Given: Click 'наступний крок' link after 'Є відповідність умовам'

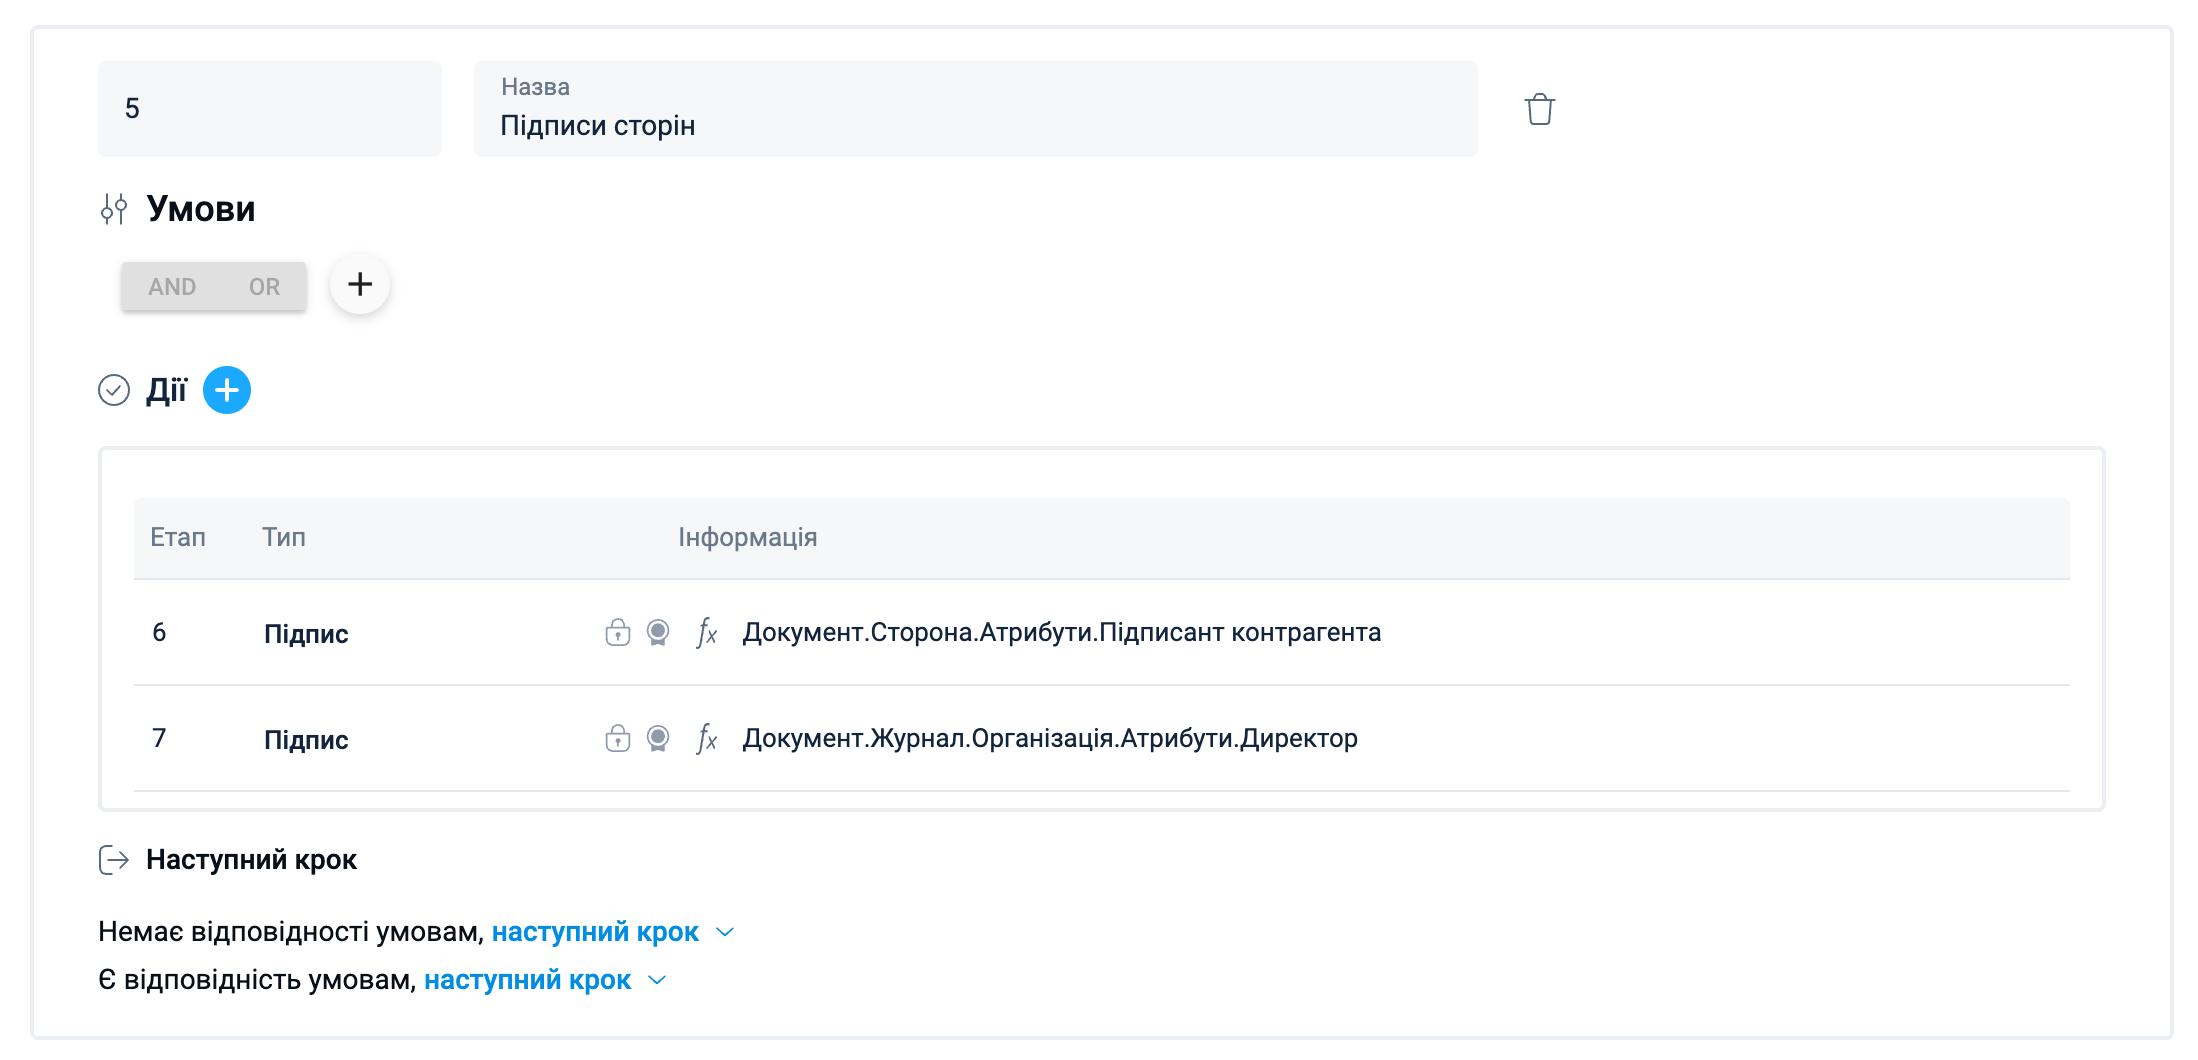Looking at the screenshot, I should tap(527, 980).
